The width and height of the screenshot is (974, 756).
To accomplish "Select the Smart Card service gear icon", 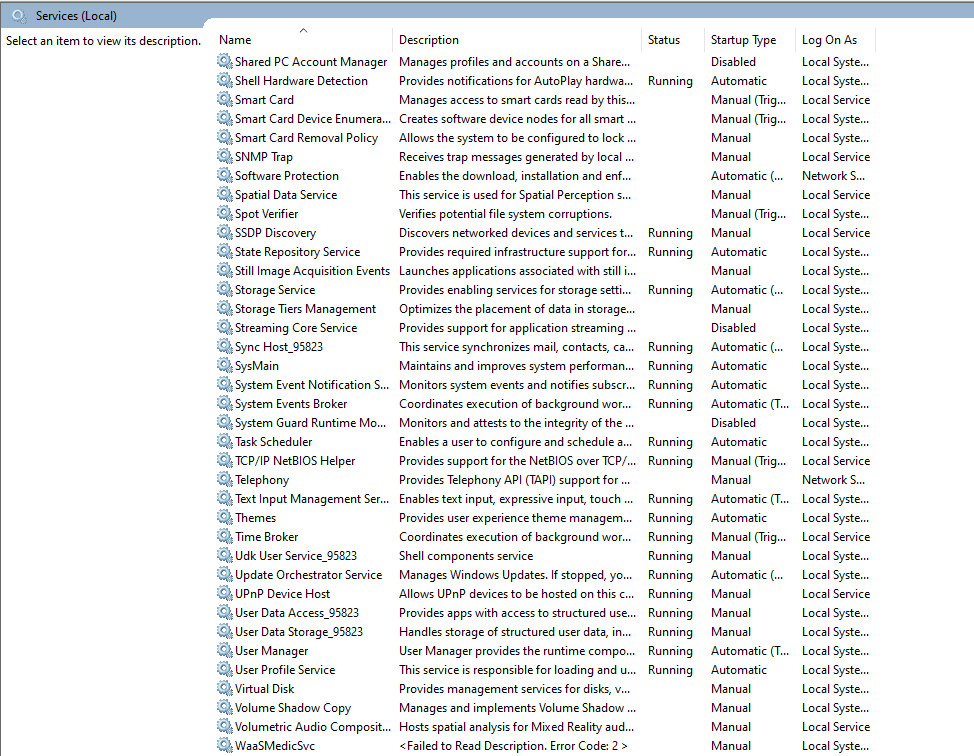I will tap(224, 99).
